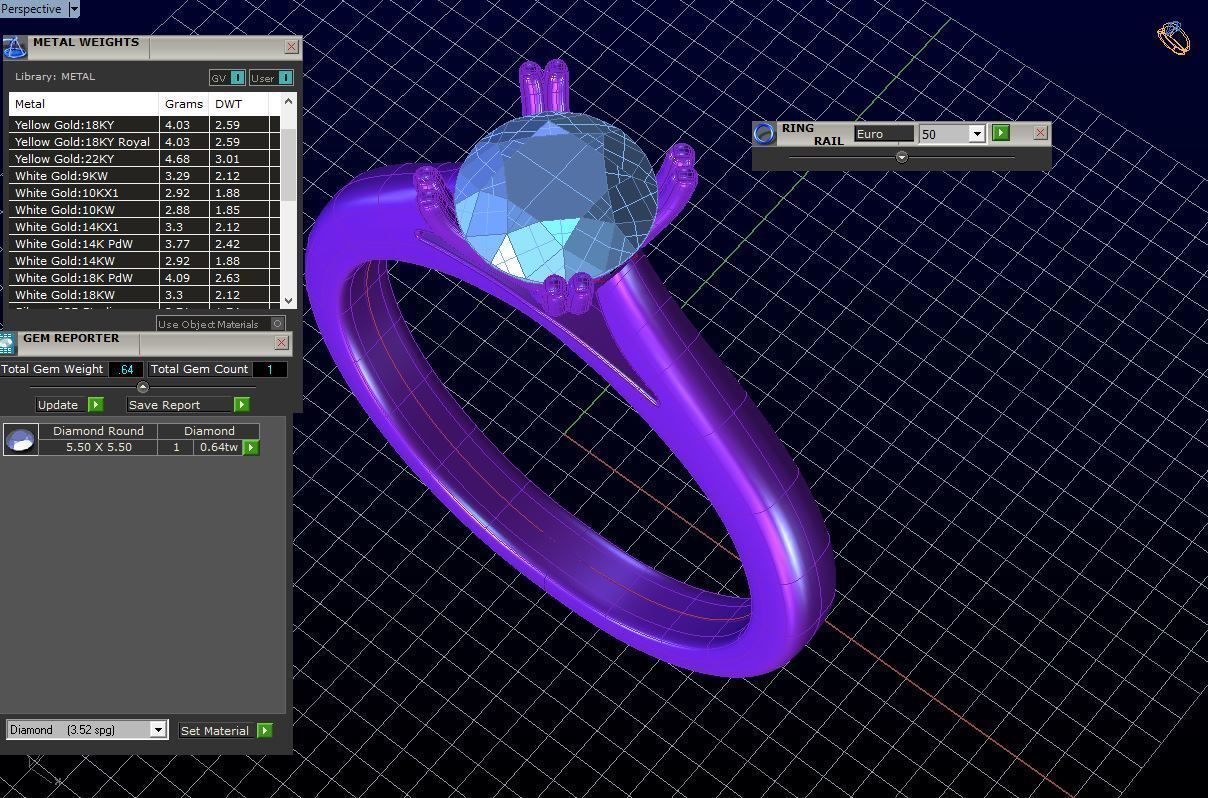Click the 4.68 grams value
Viewport: 1208px width, 798px height.
click(x=177, y=159)
